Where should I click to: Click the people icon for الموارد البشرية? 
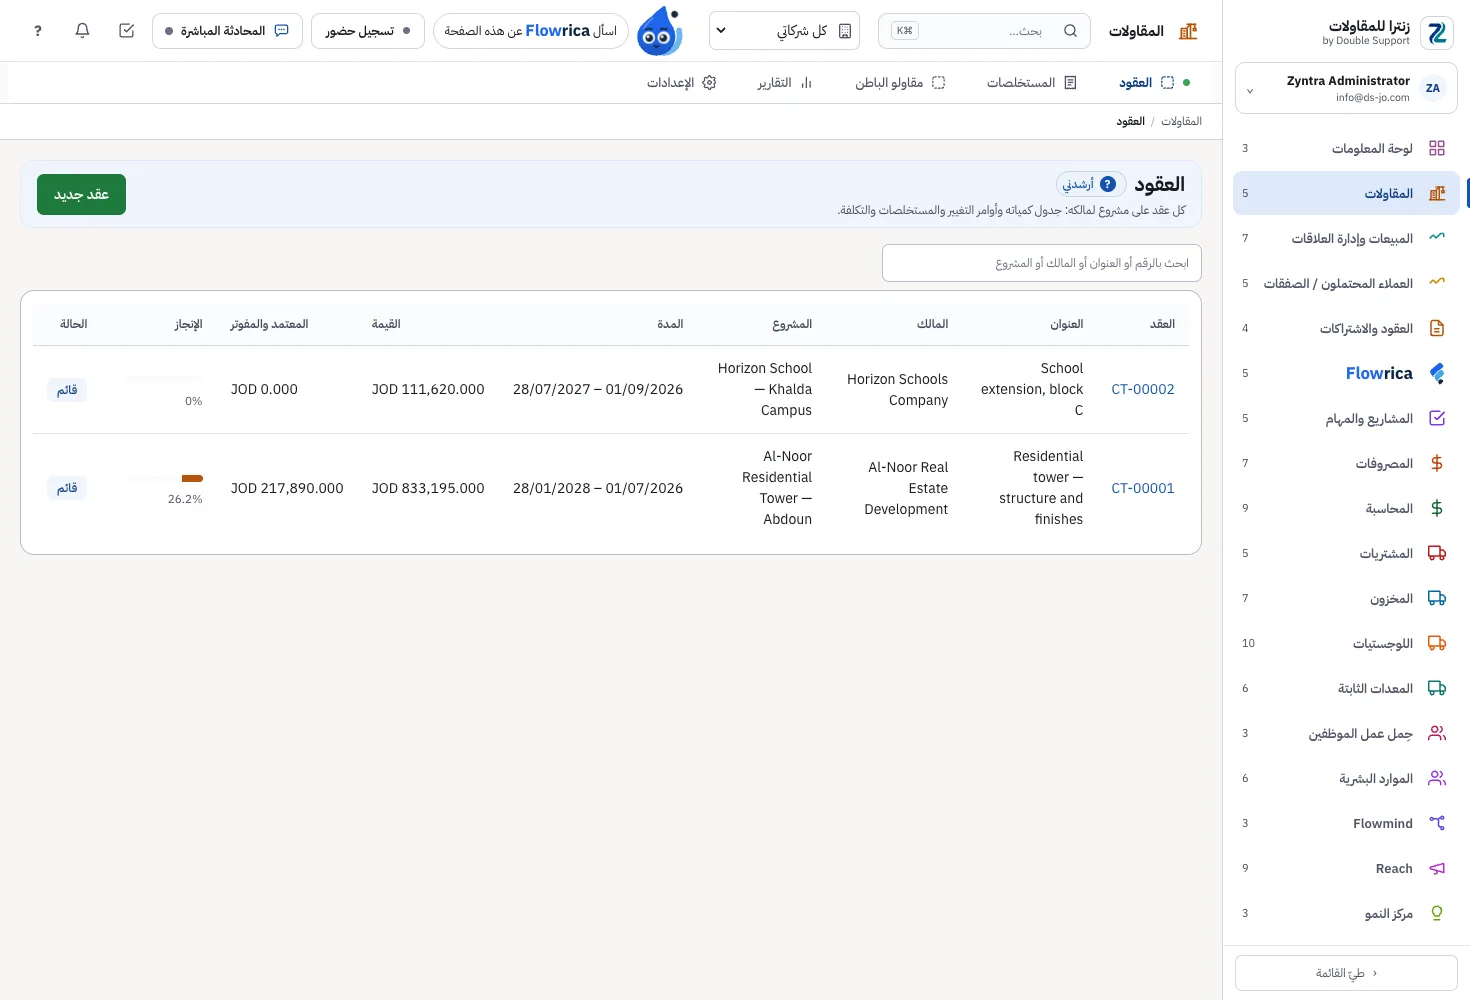(x=1437, y=778)
